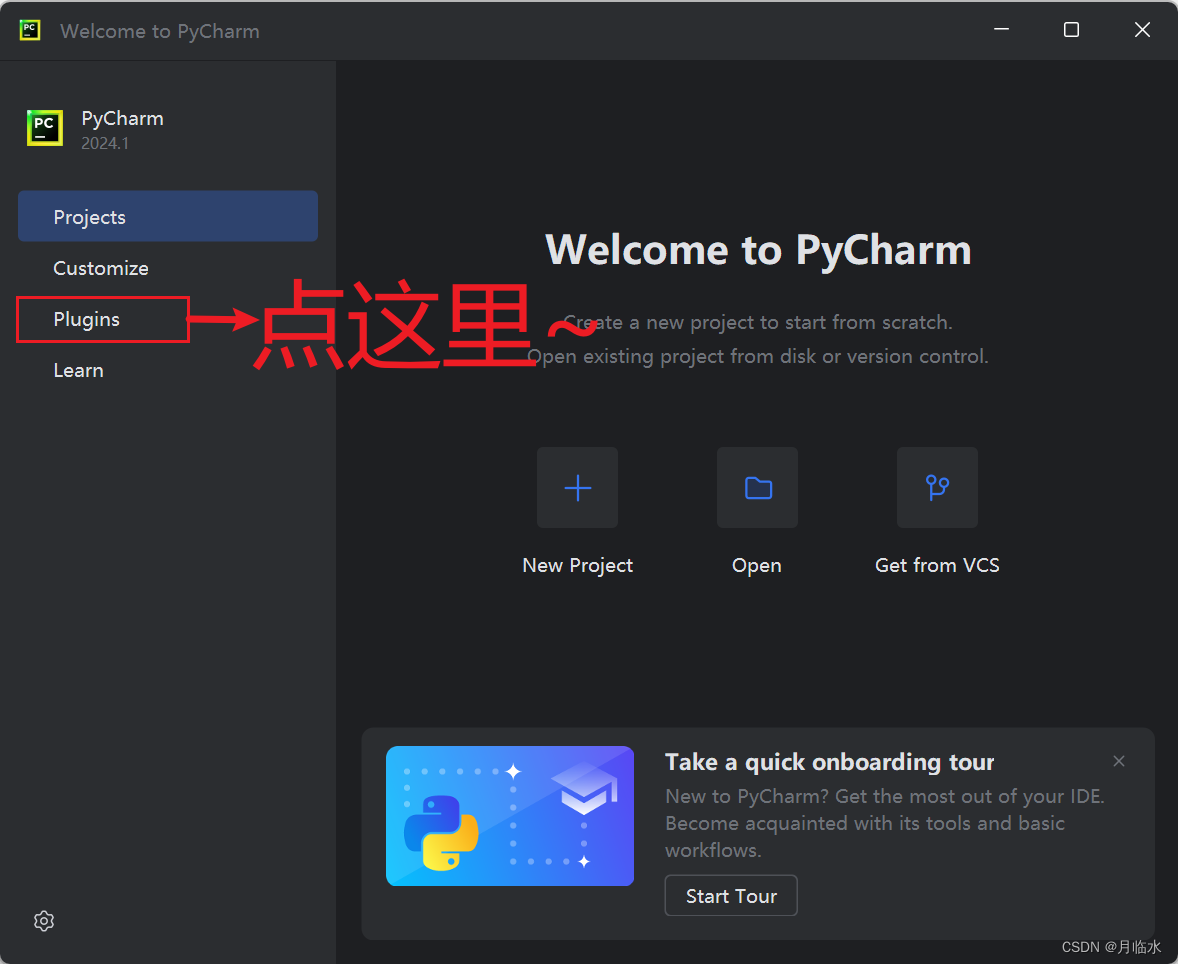
Task: Go to the Learn tab
Action: point(168,370)
